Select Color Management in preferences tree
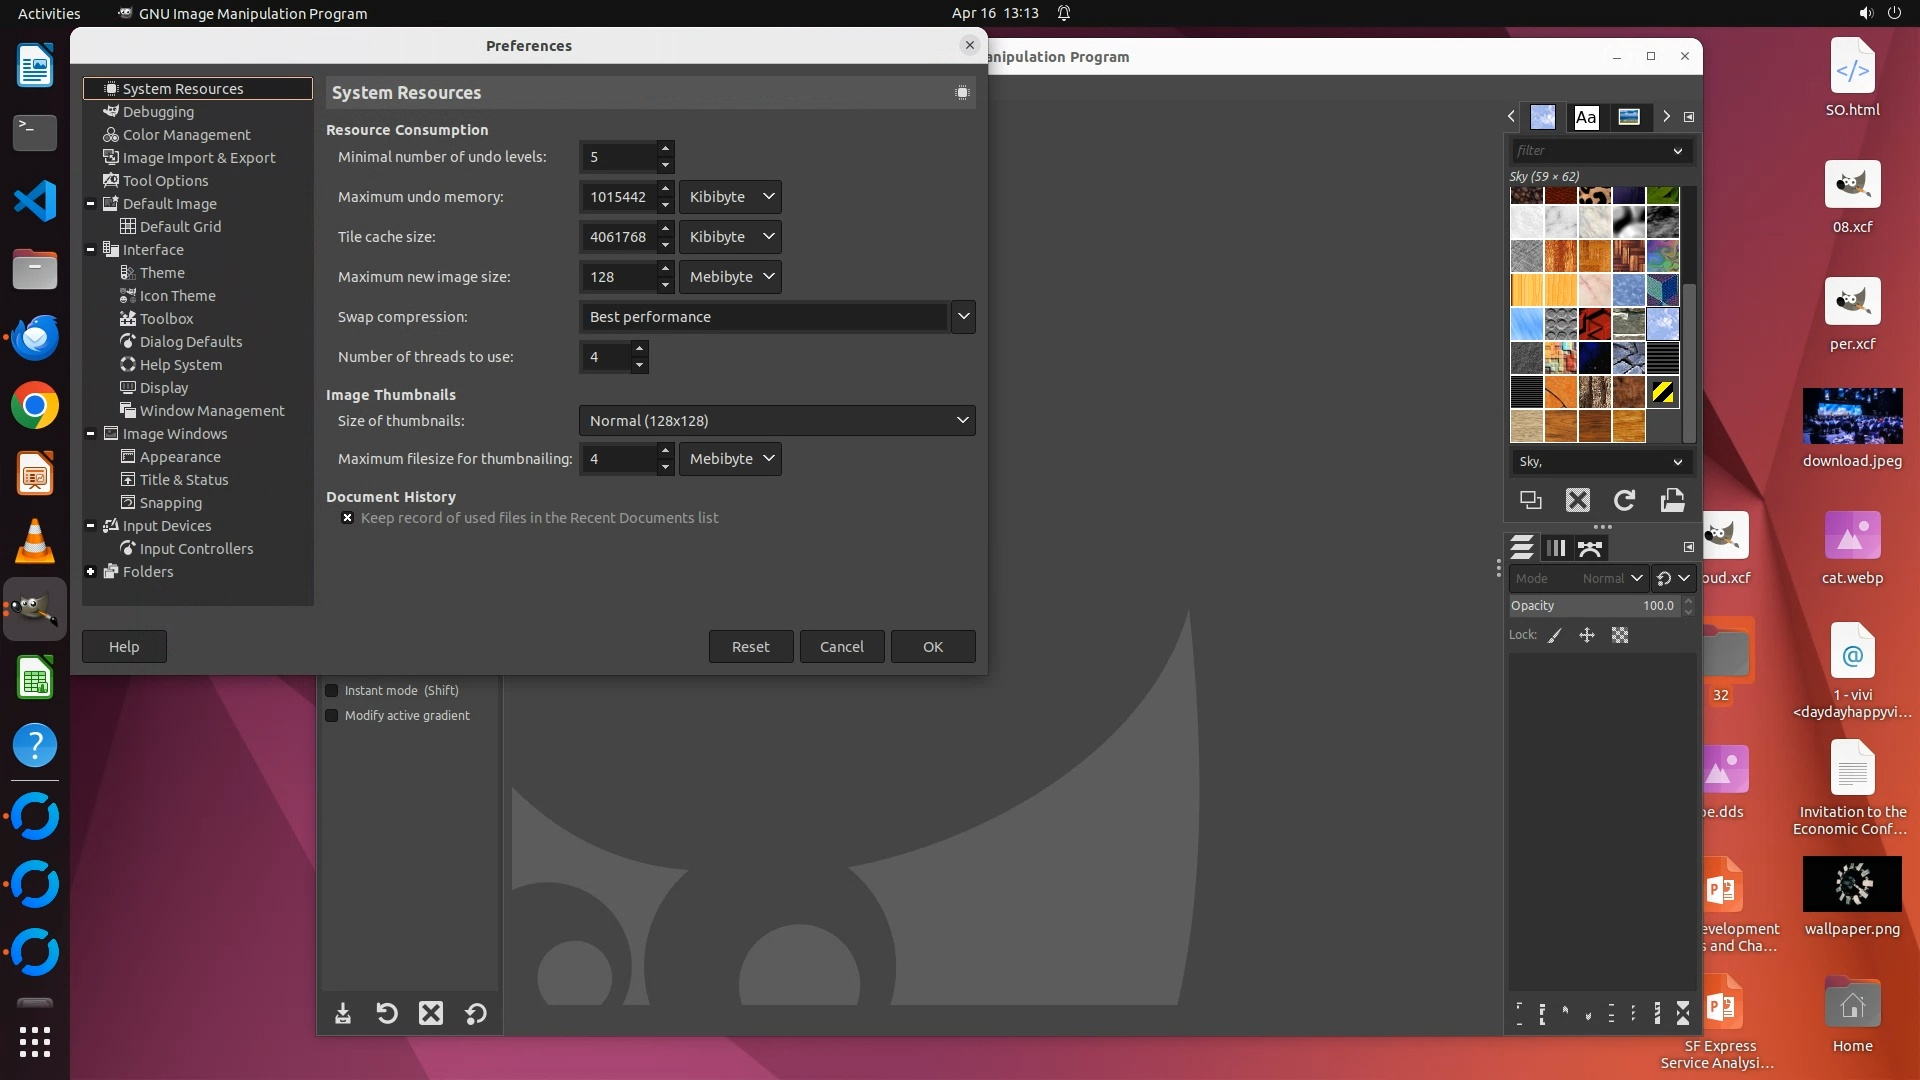This screenshot has height=1080, width=1920. [186, 135]
